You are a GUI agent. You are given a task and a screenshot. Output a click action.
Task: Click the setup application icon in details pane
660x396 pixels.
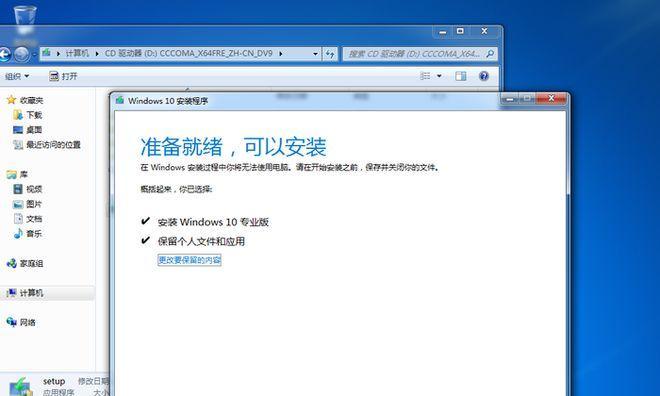coord(20,386)
